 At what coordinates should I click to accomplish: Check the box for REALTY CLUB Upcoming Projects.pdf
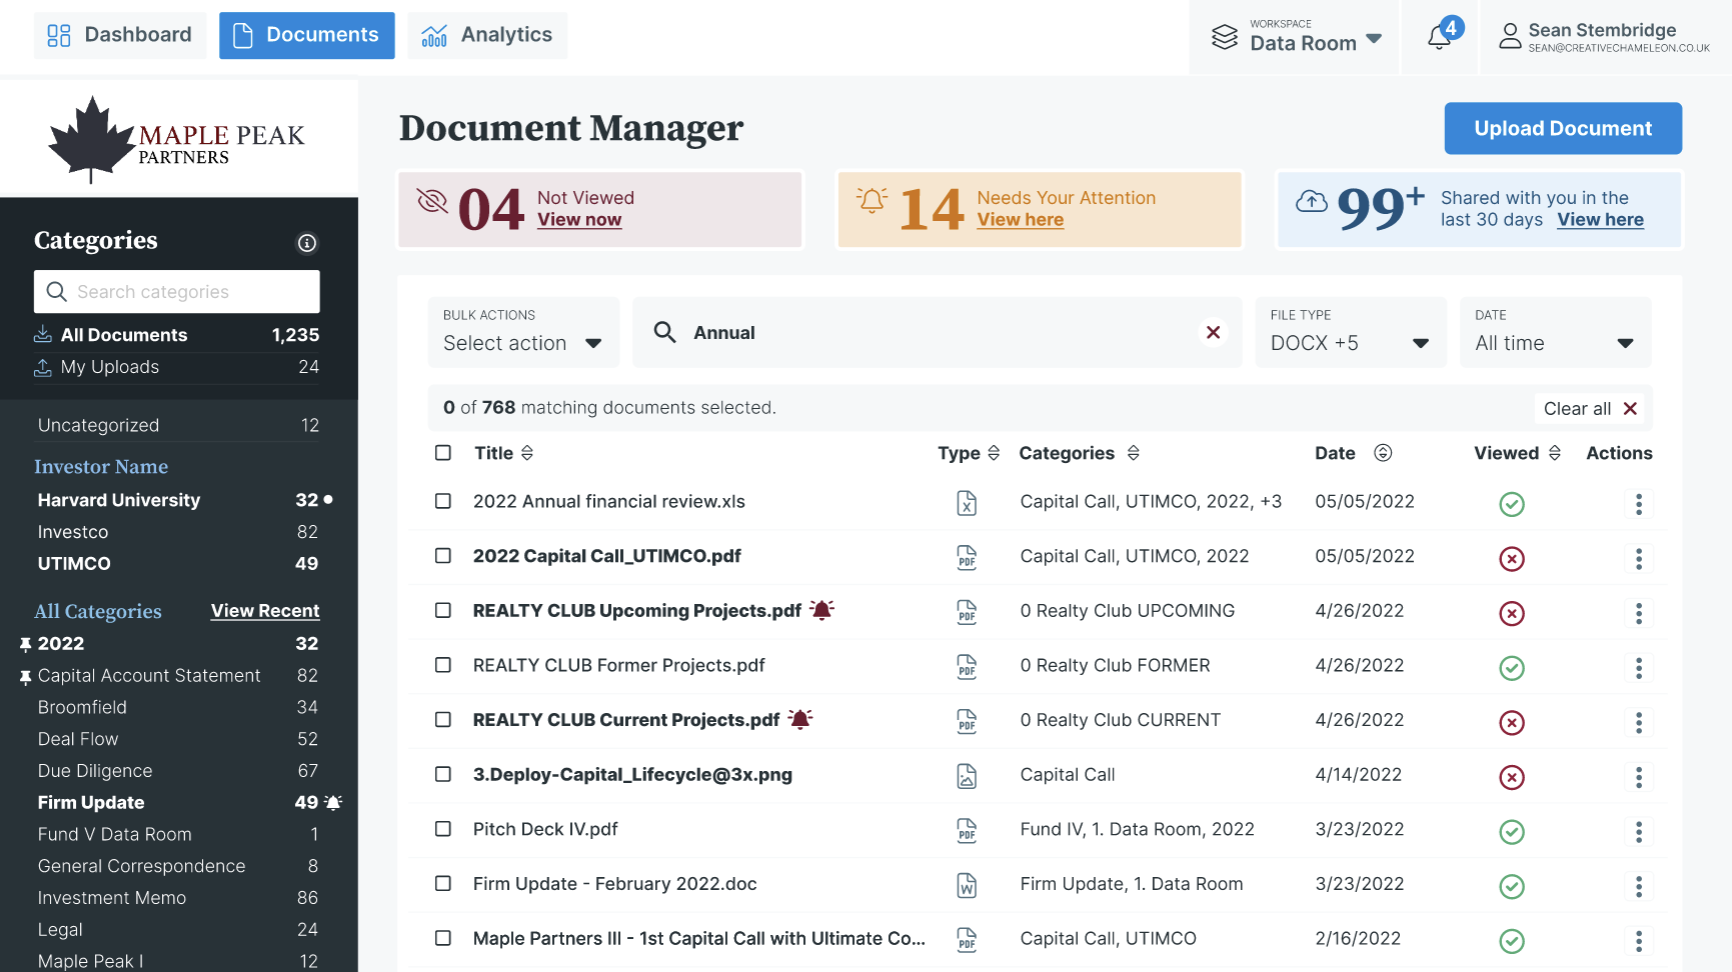[x=443, y=610]
